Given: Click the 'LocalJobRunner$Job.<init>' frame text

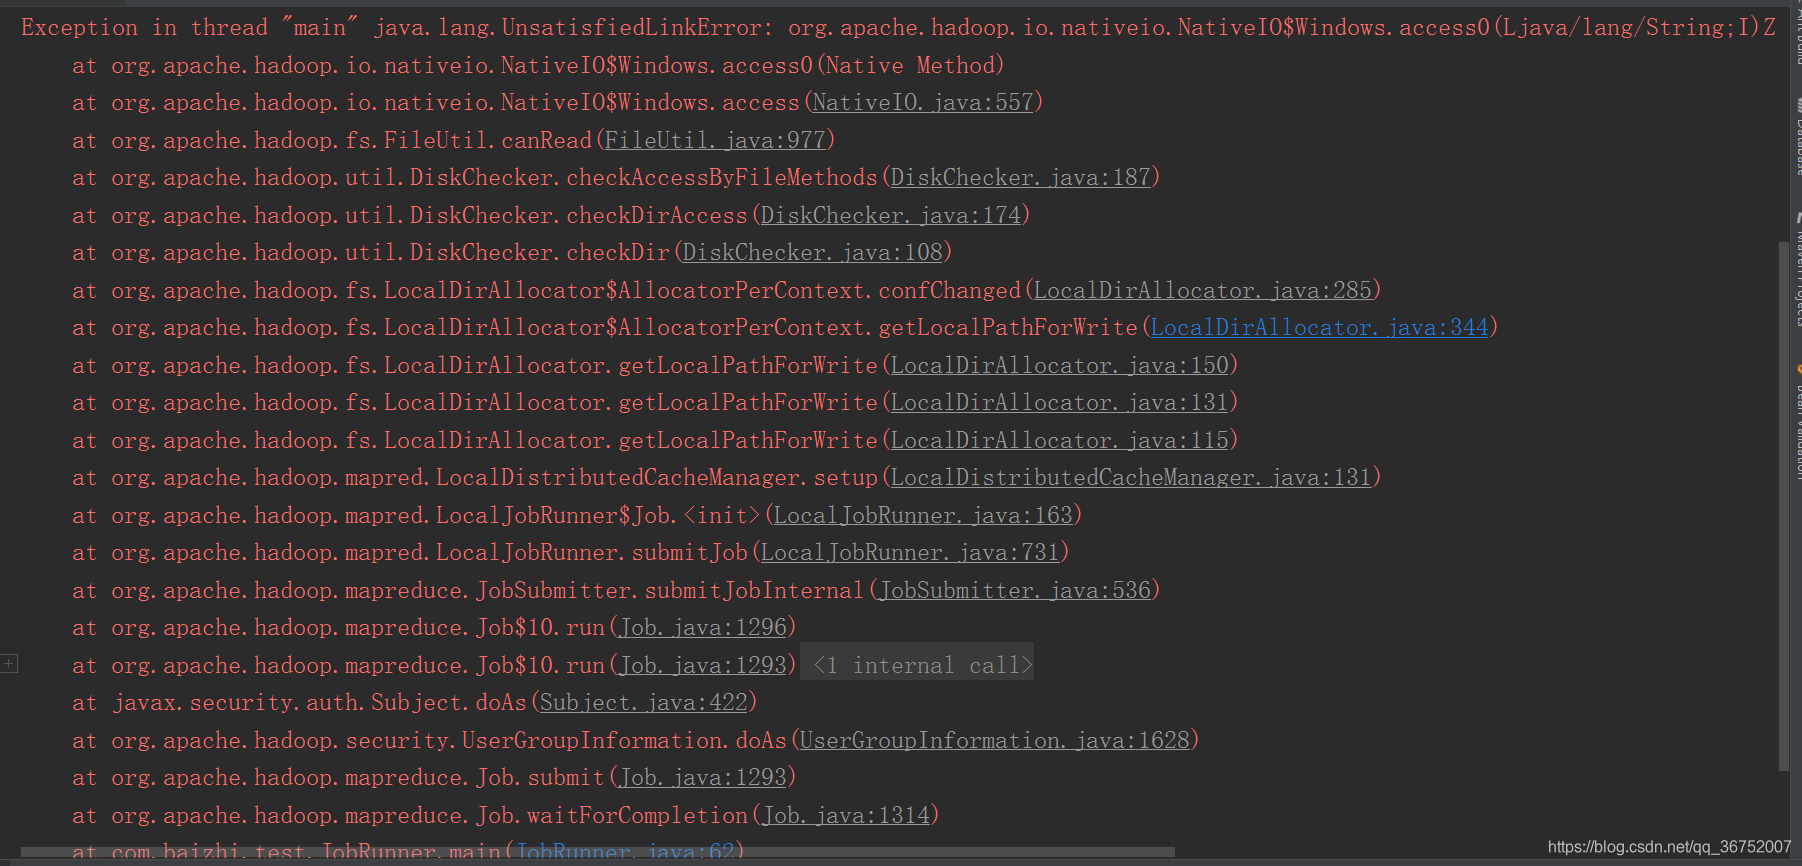Looking at the screenshot, I should coord(598,516).
